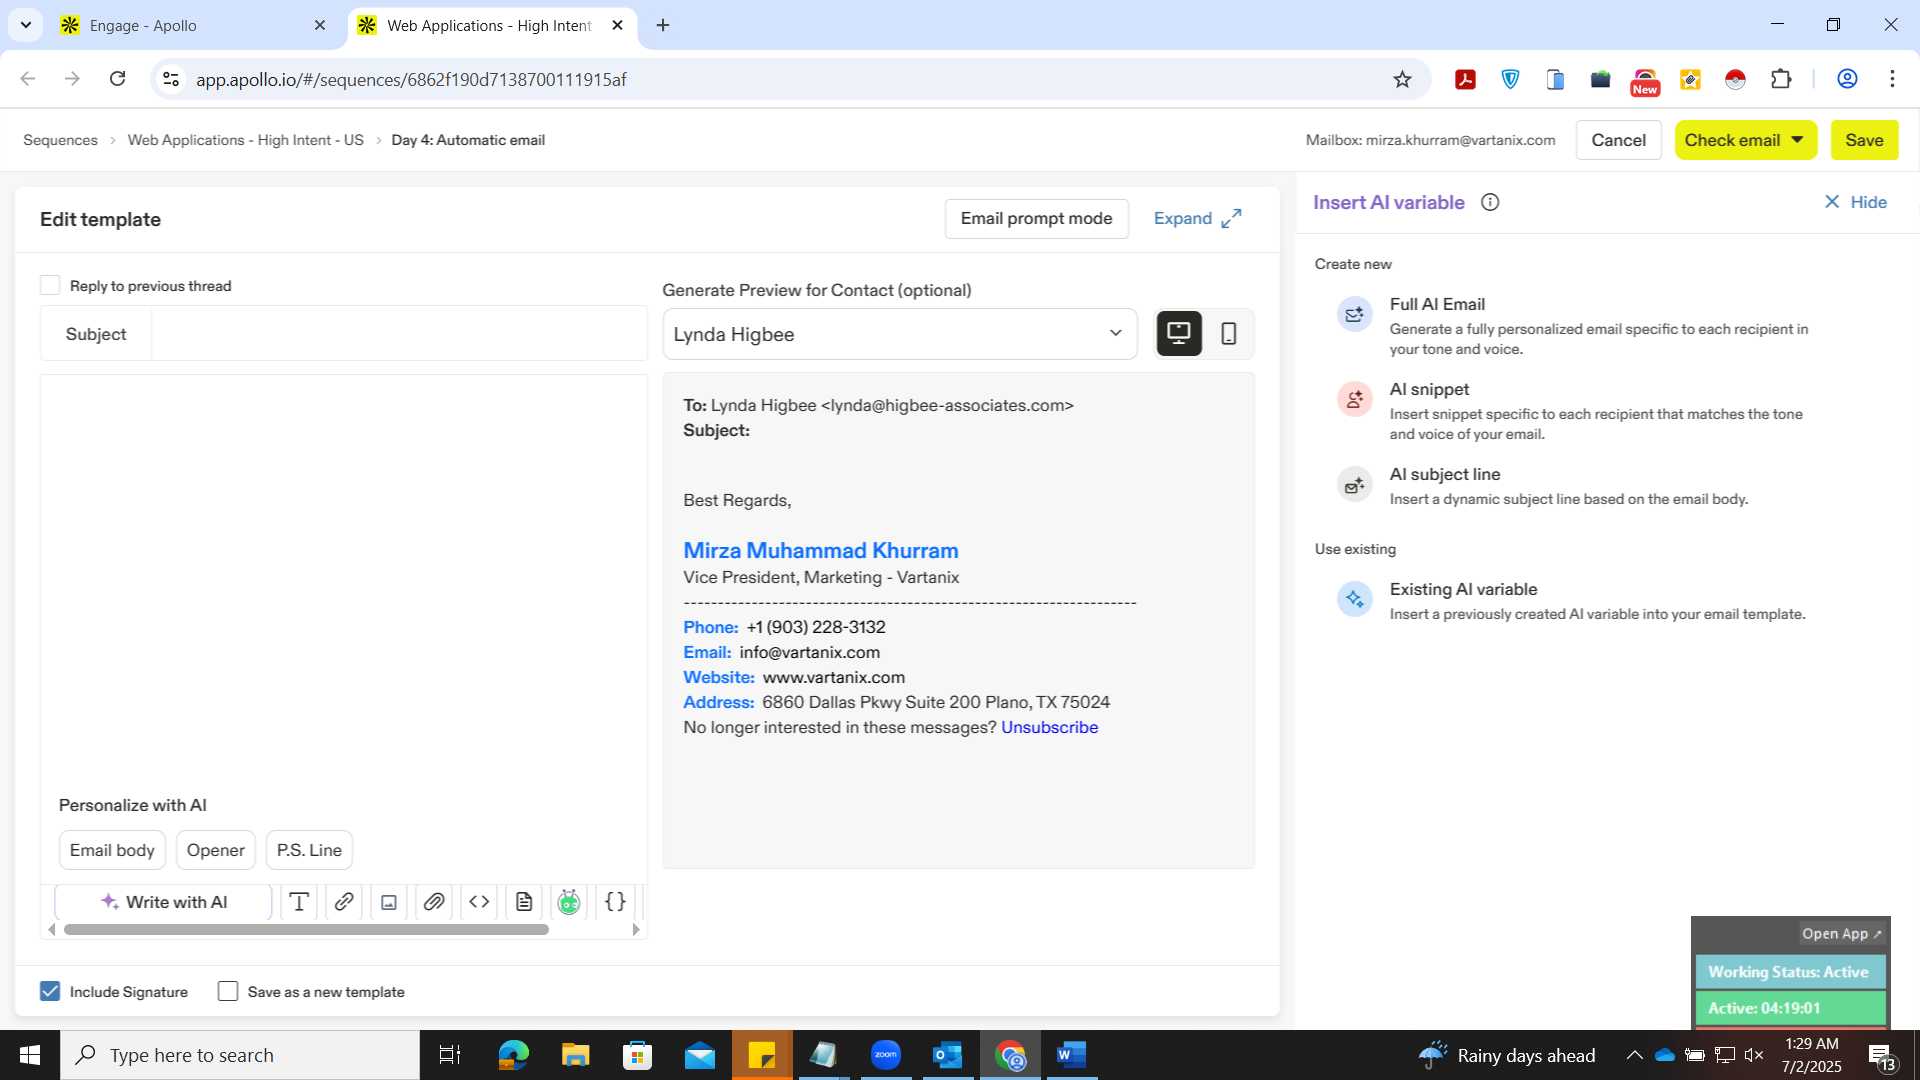
Task: Select the Web Applications - High Intent tab
Action: [490, 26]
